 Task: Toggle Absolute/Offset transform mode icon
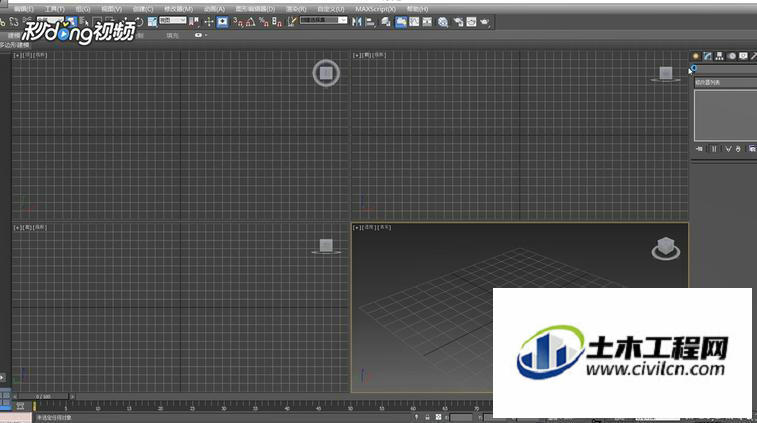(438, 417)
